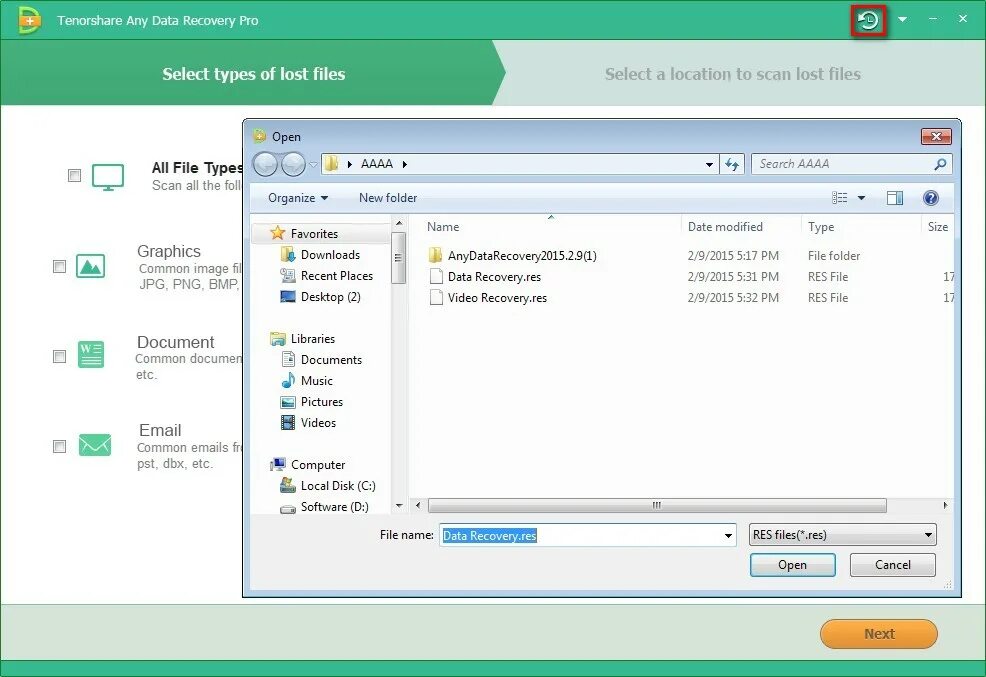
Task: Open the title bar dropdown menu arrow
Action: 902,19
